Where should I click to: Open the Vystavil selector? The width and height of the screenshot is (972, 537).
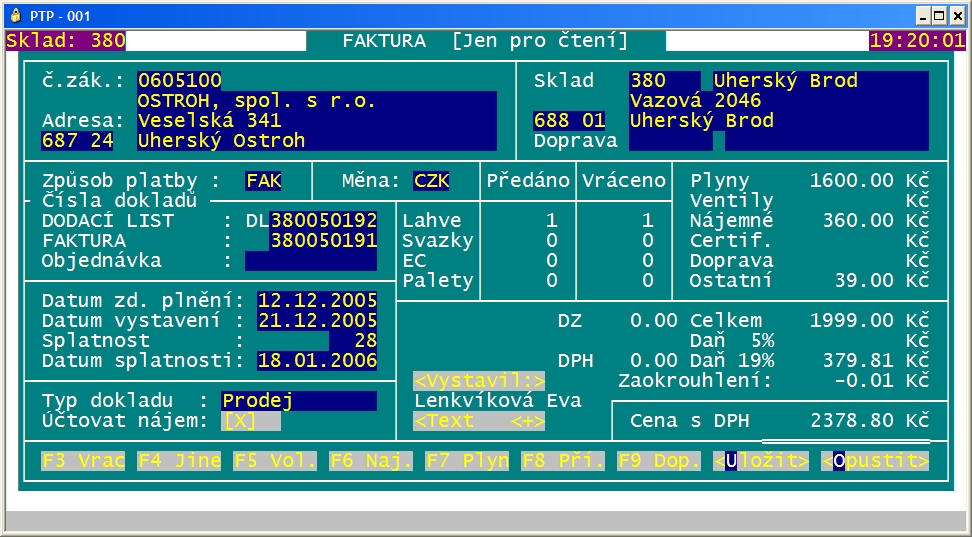coord(479,381)
